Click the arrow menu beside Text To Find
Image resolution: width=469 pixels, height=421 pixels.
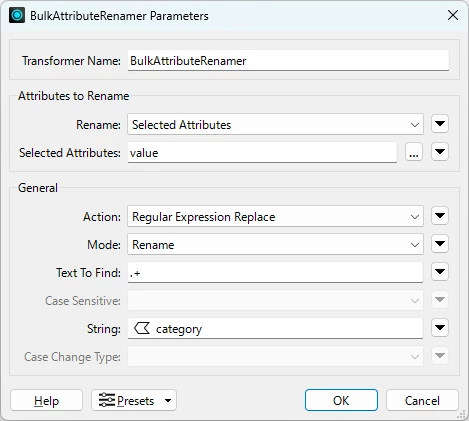[440, 272]
